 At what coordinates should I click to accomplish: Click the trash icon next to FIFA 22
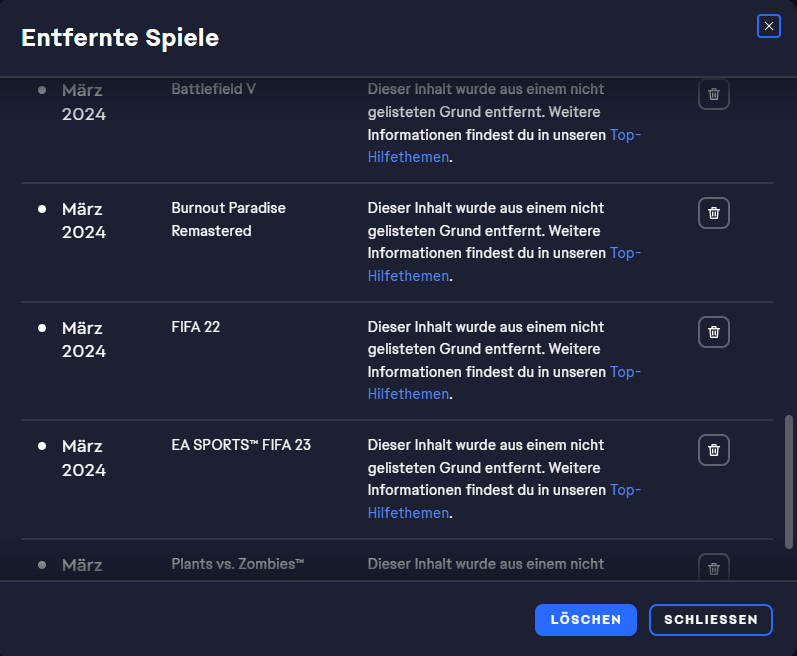tap(713, 332)
